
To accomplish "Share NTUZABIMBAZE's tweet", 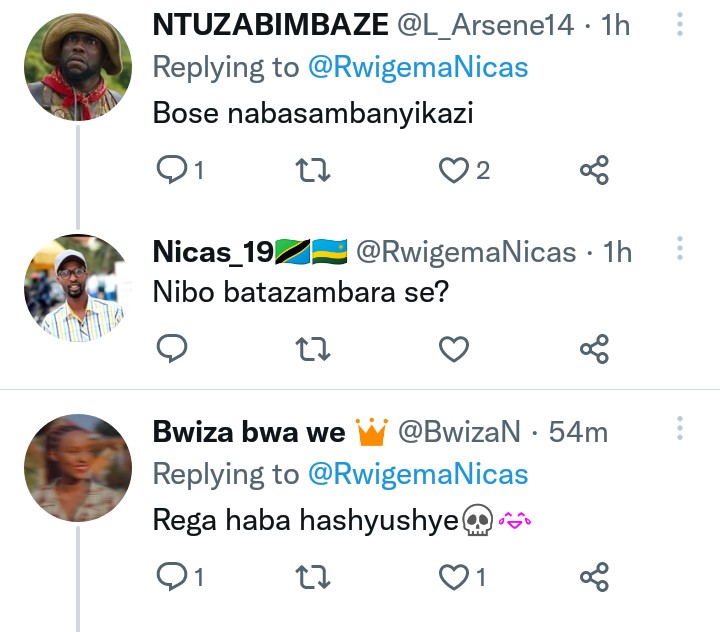I will [594, 171].
